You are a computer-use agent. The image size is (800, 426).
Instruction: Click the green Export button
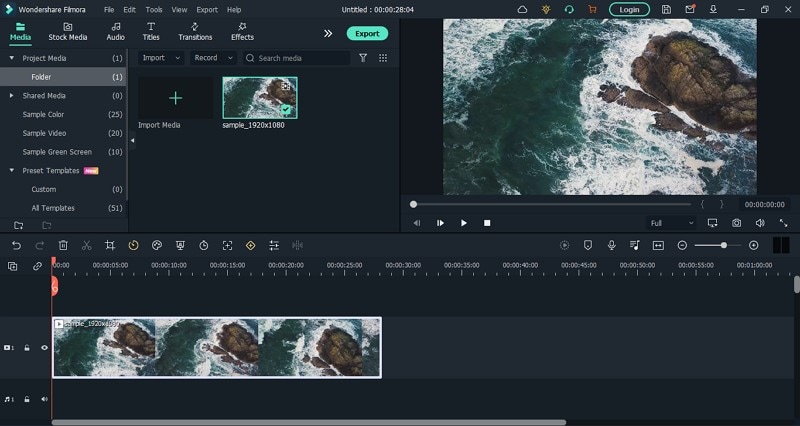tap(367, 33)
